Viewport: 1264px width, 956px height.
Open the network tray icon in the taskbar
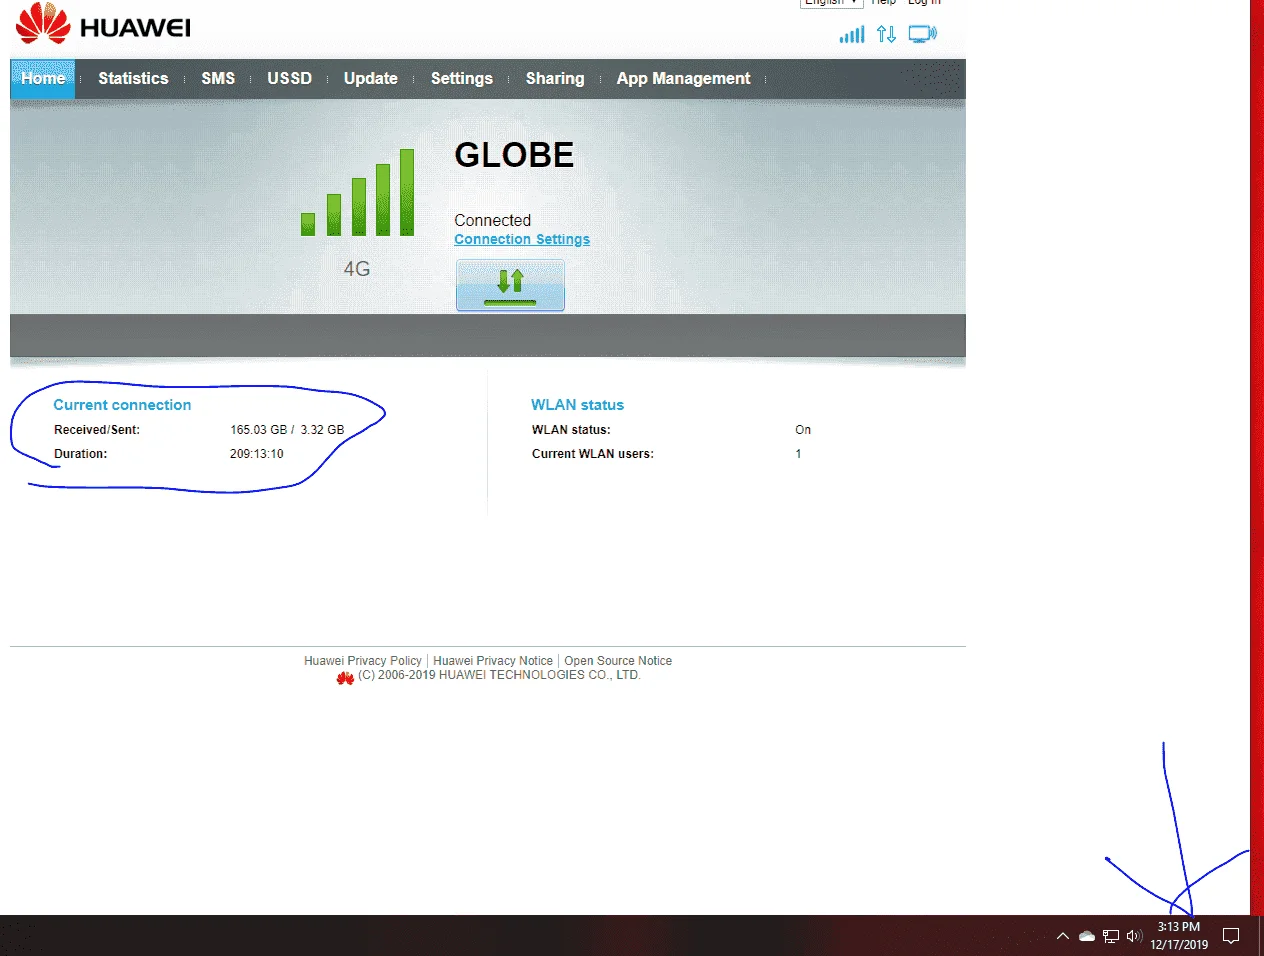pos(1111,936)
